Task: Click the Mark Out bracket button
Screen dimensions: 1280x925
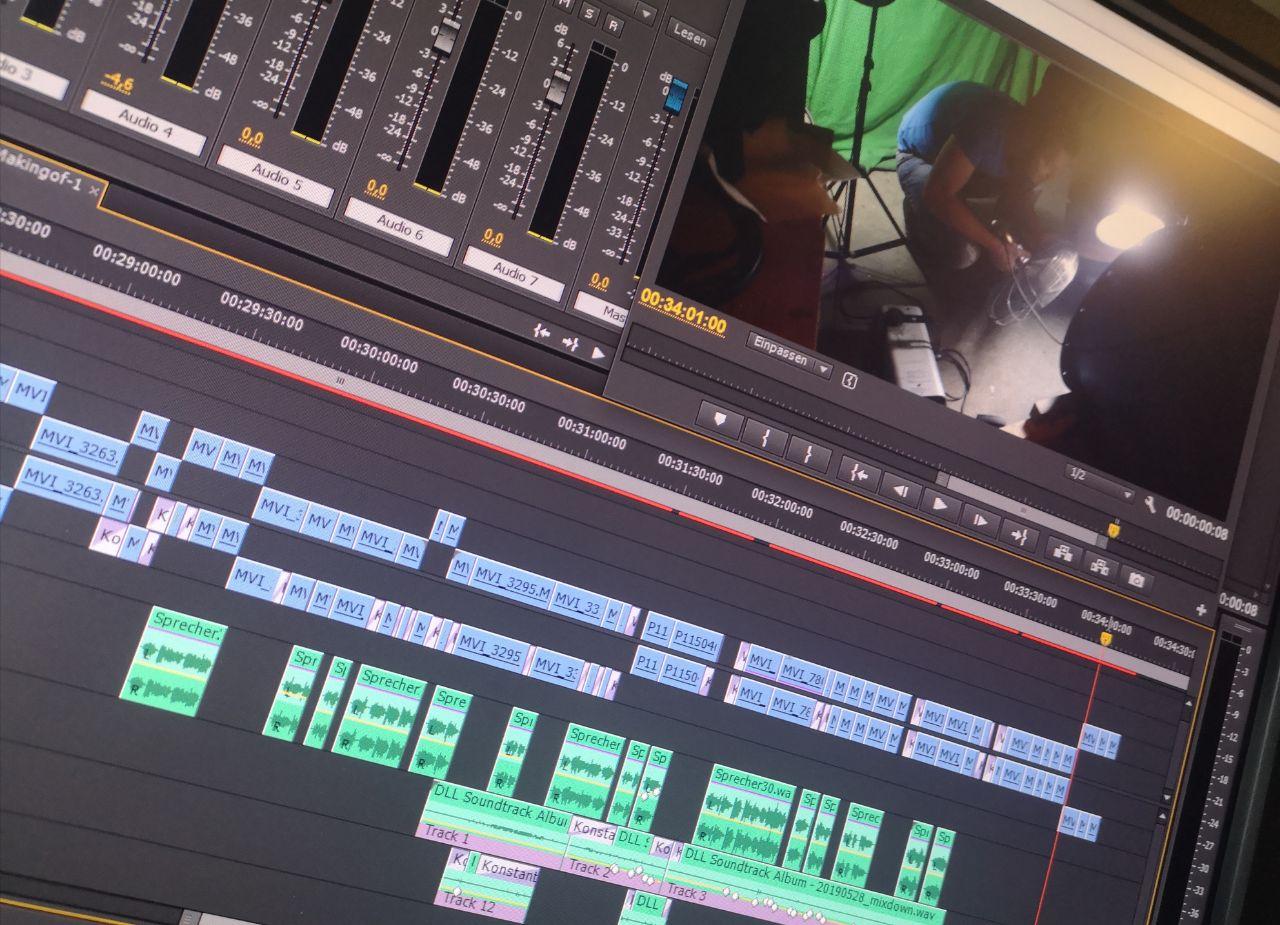Action: click(x=808, y=453)
